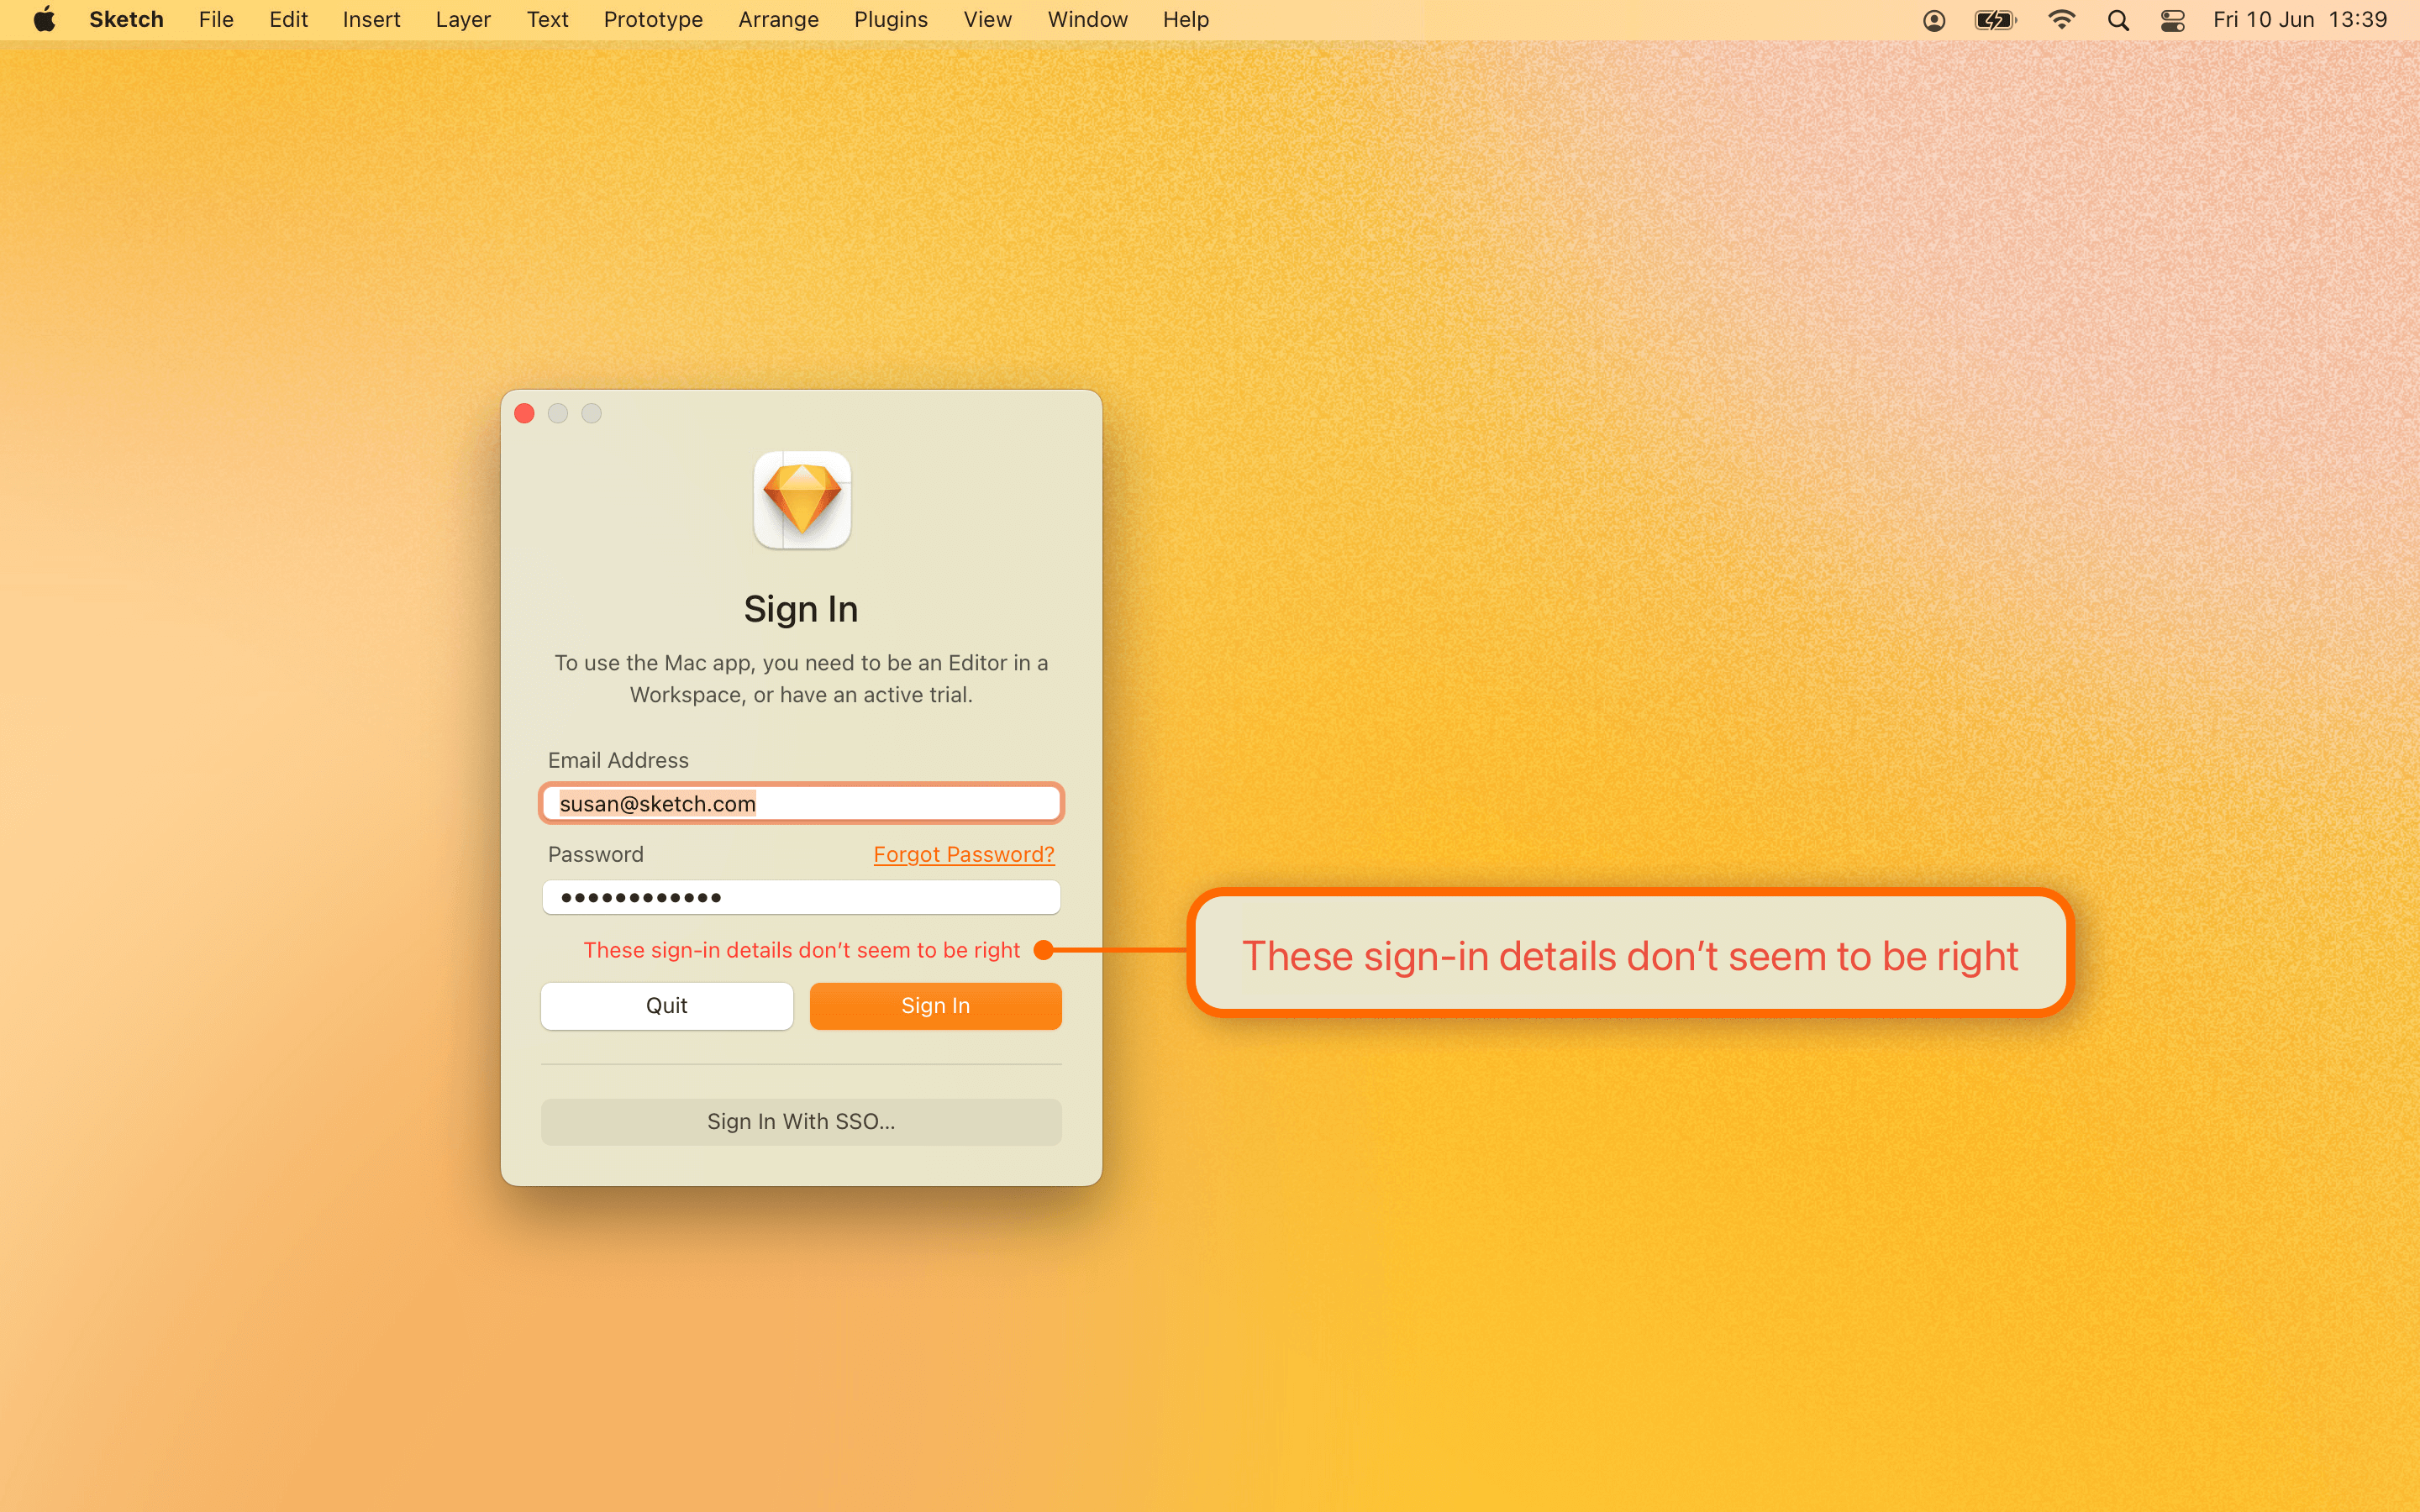Click the battery charging indicator

point(1994,19)
